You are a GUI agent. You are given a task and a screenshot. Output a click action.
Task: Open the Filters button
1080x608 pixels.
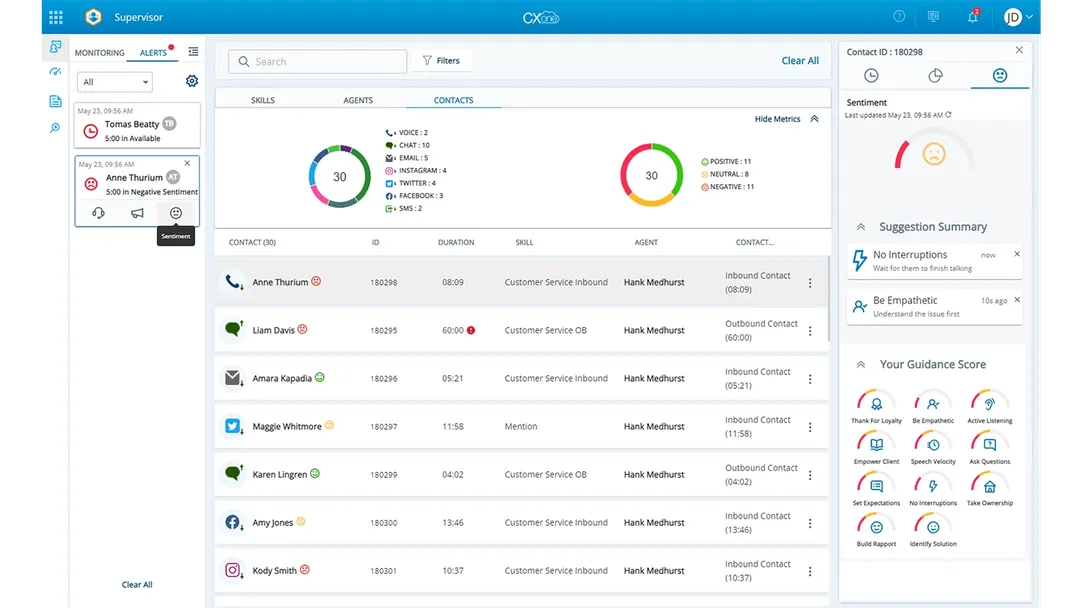[x=442, y=61]
